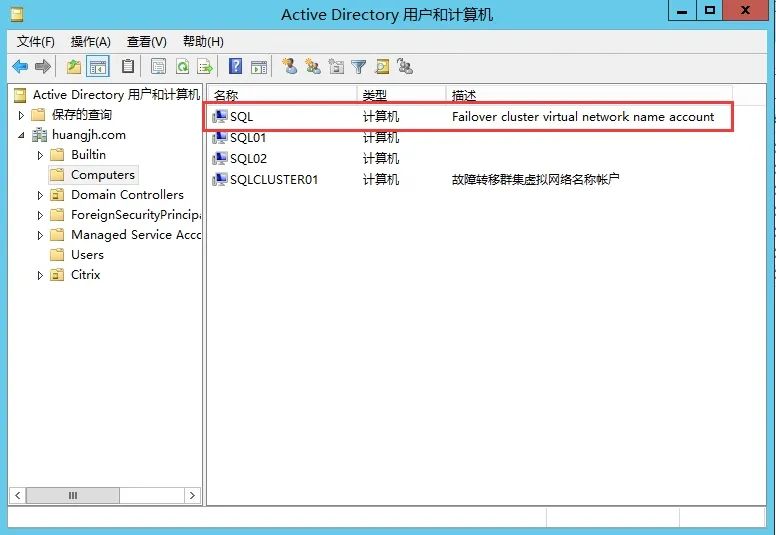The height and width of the screenshot is (535, 776).
Task: Click the Export List toolbar icon
Action: [205, 66]
